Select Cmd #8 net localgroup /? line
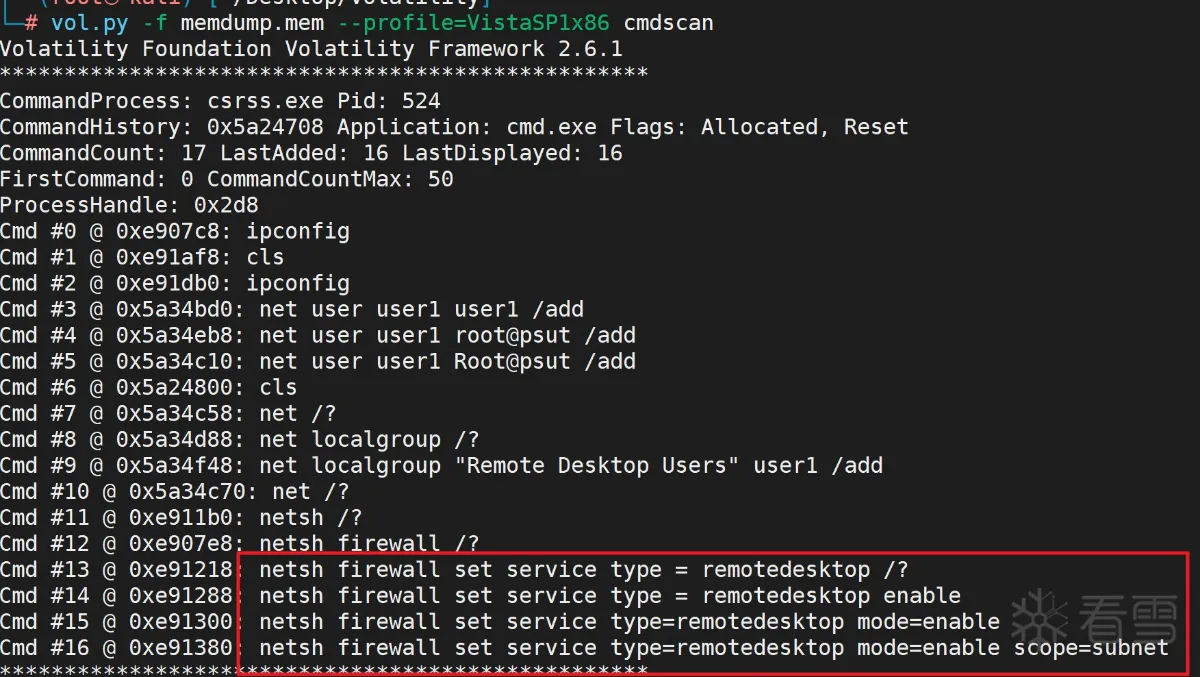The width and height of the screenshot is (1200, 677). [x=240, y=439]
